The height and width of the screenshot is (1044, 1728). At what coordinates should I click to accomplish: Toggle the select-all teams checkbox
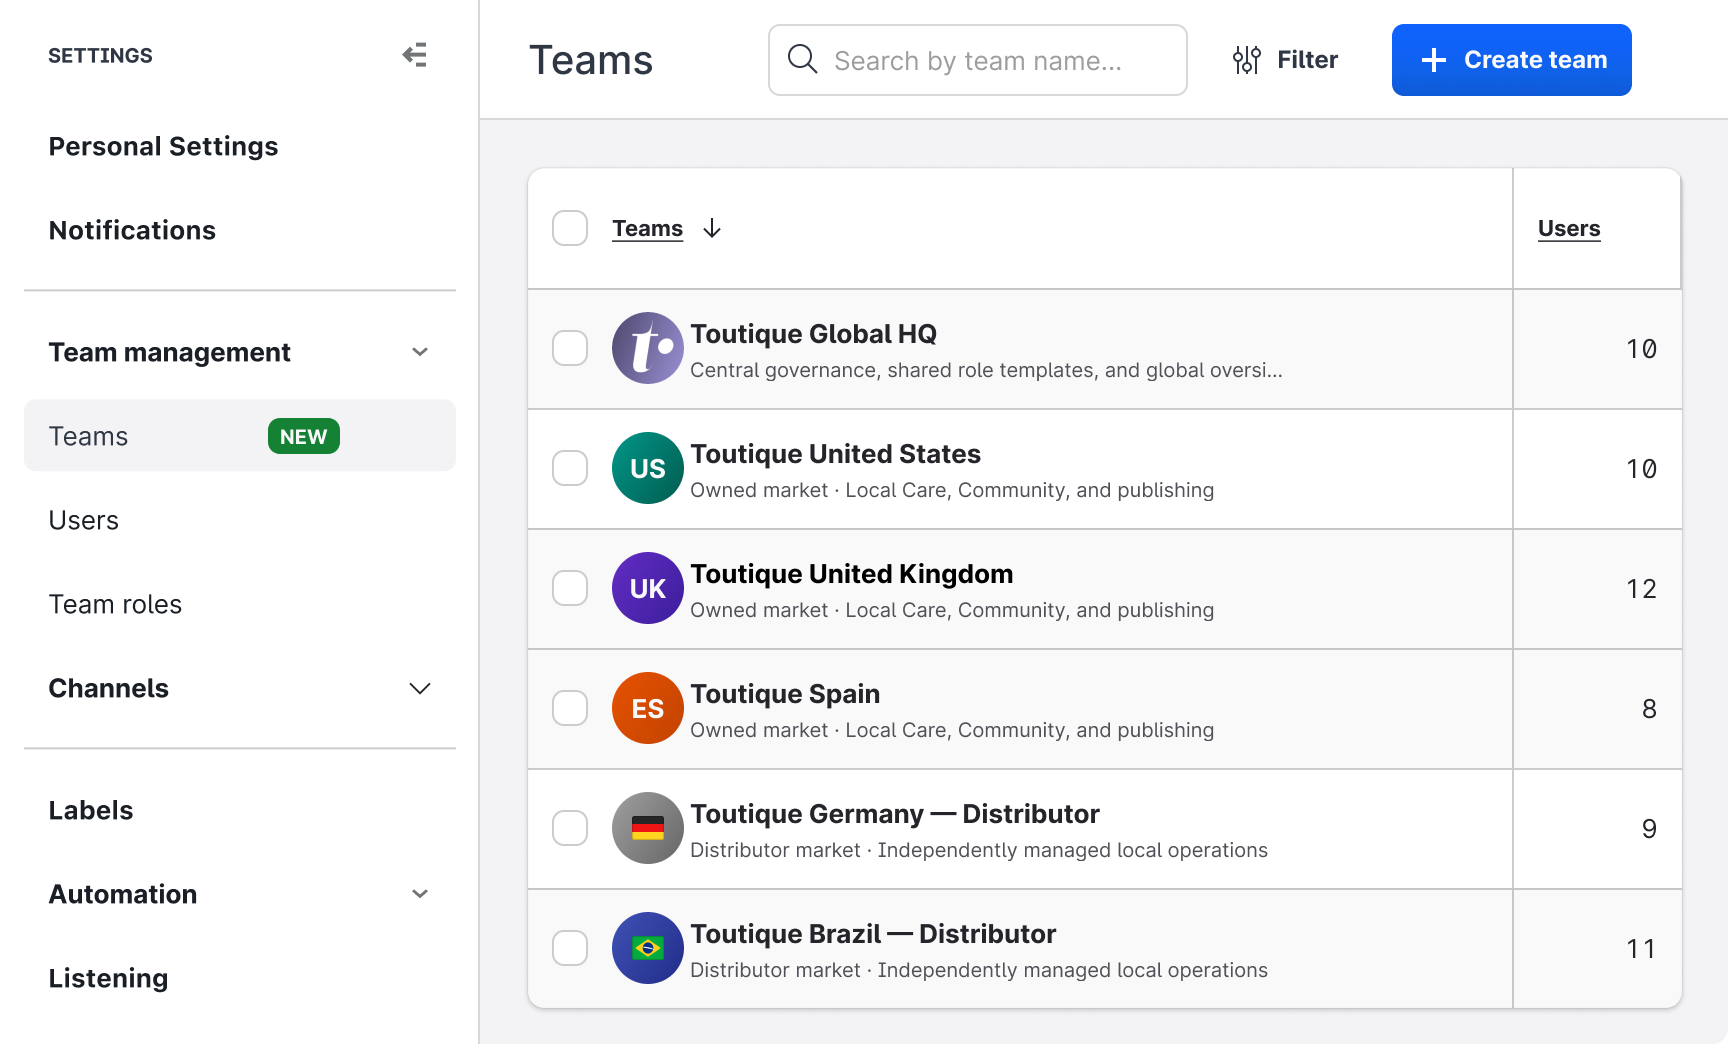570,228
